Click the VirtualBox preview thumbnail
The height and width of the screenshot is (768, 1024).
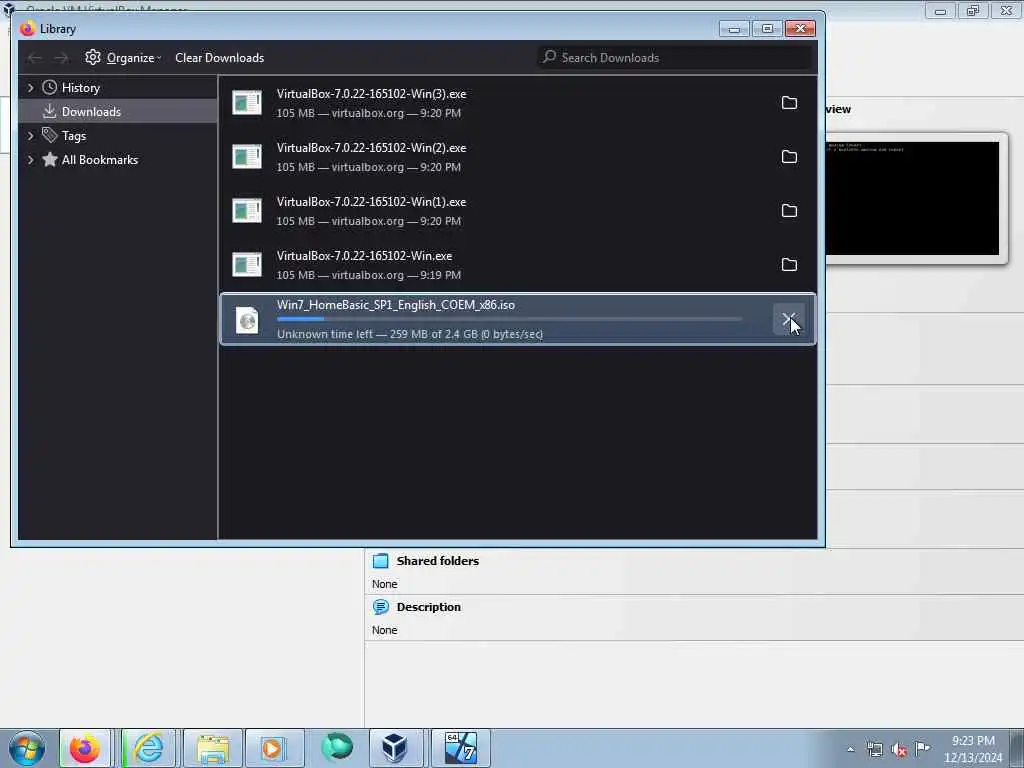point(912,199)
